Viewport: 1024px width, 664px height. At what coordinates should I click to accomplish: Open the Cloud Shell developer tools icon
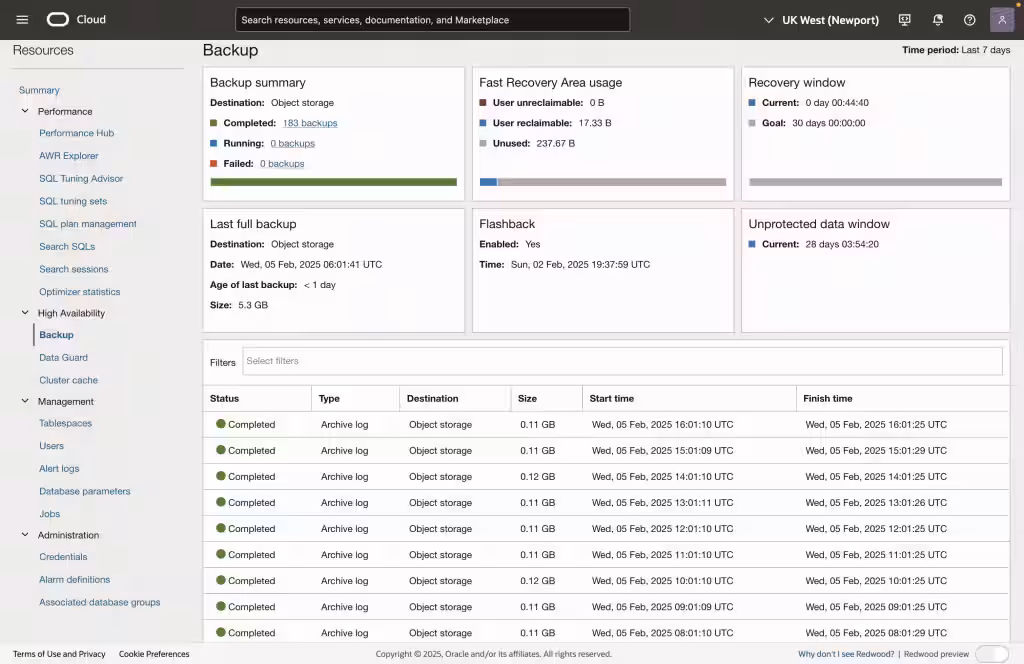[x=906, y=19]
